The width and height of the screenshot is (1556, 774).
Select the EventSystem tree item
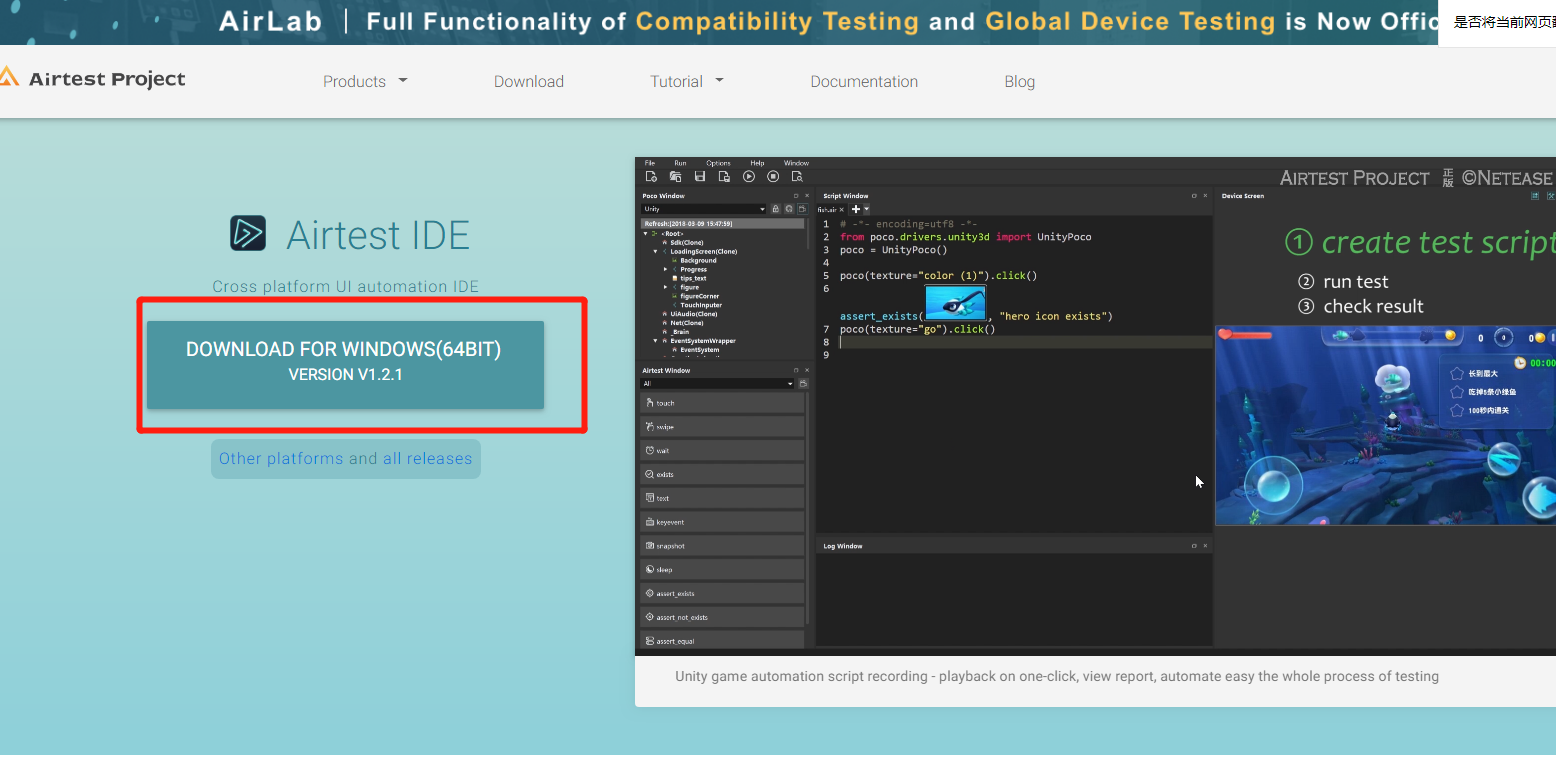tap(700, 350)
